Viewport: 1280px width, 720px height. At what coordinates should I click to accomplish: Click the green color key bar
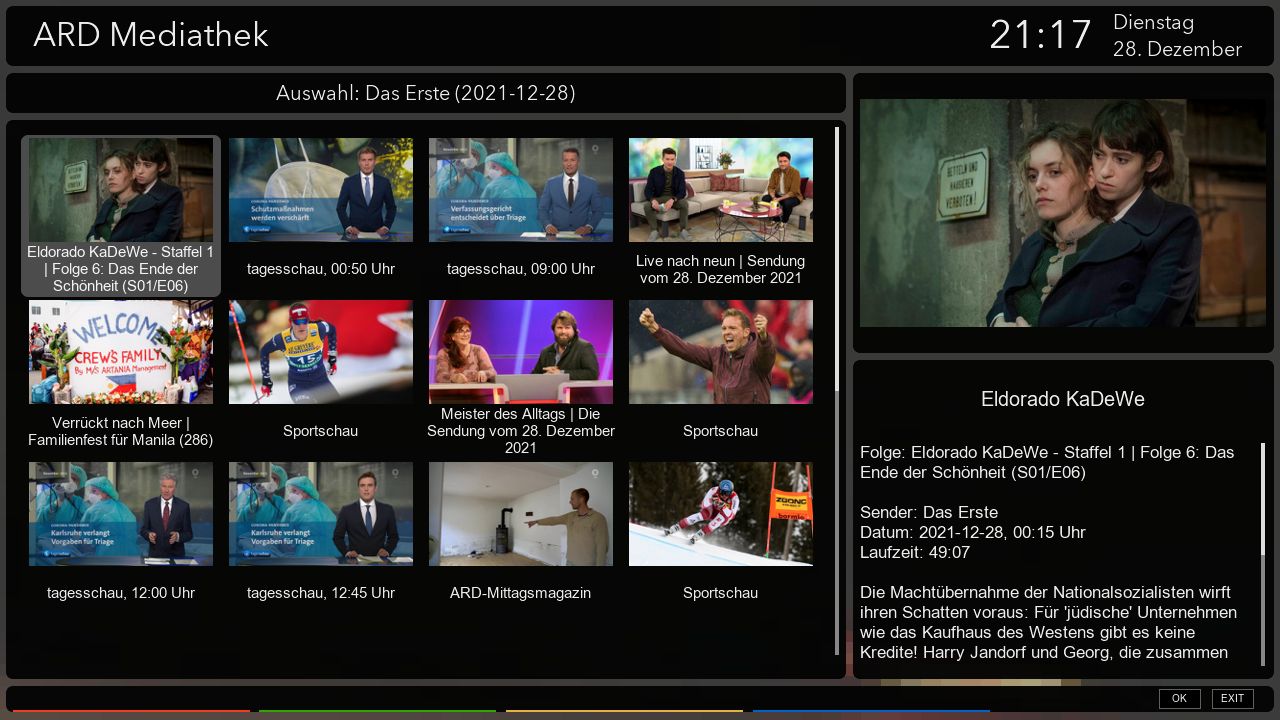click(377, 711)
